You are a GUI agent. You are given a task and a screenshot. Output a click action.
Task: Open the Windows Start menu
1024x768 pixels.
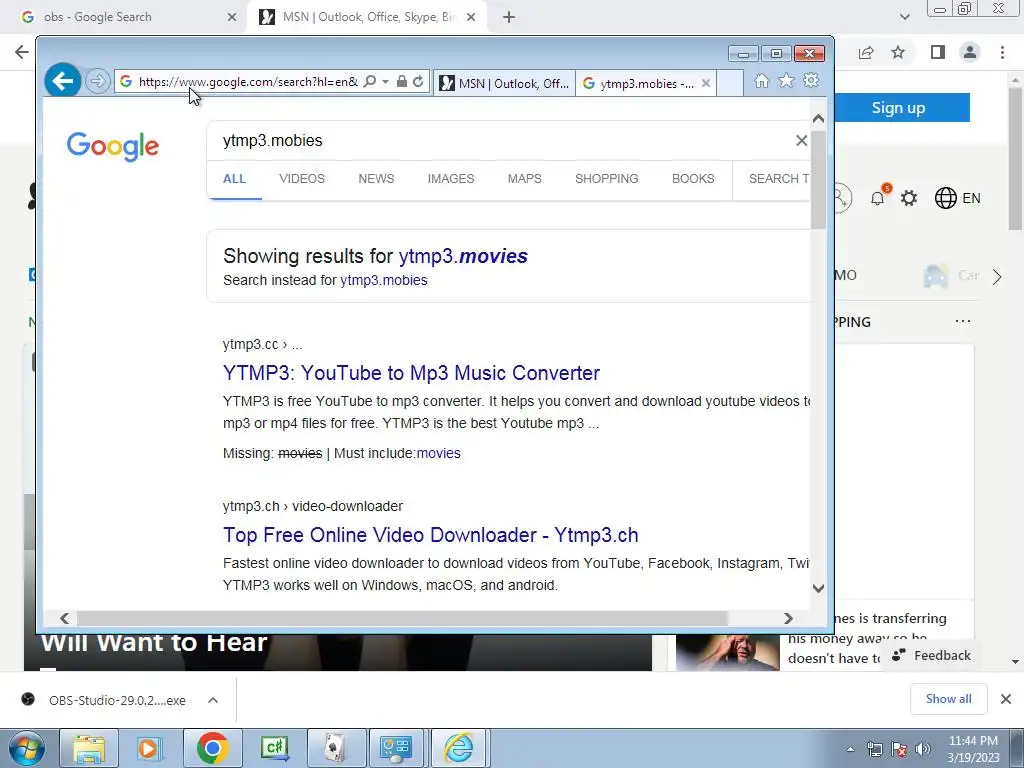(27, 748)
